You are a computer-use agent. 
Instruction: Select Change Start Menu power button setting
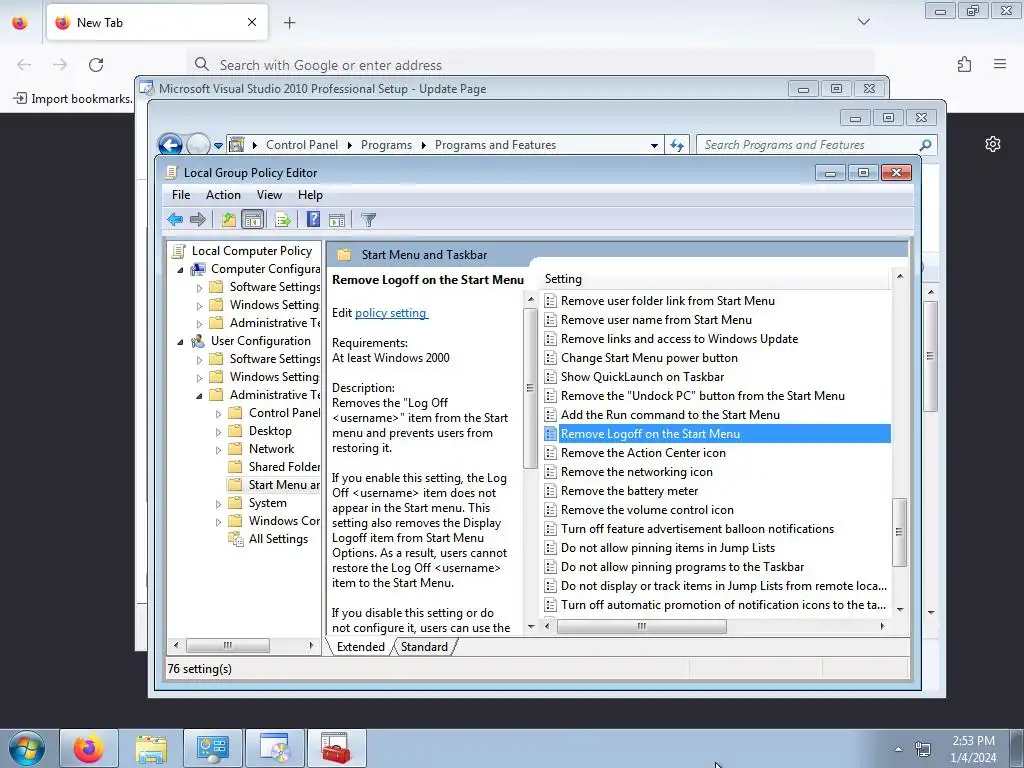coord(649,358)
